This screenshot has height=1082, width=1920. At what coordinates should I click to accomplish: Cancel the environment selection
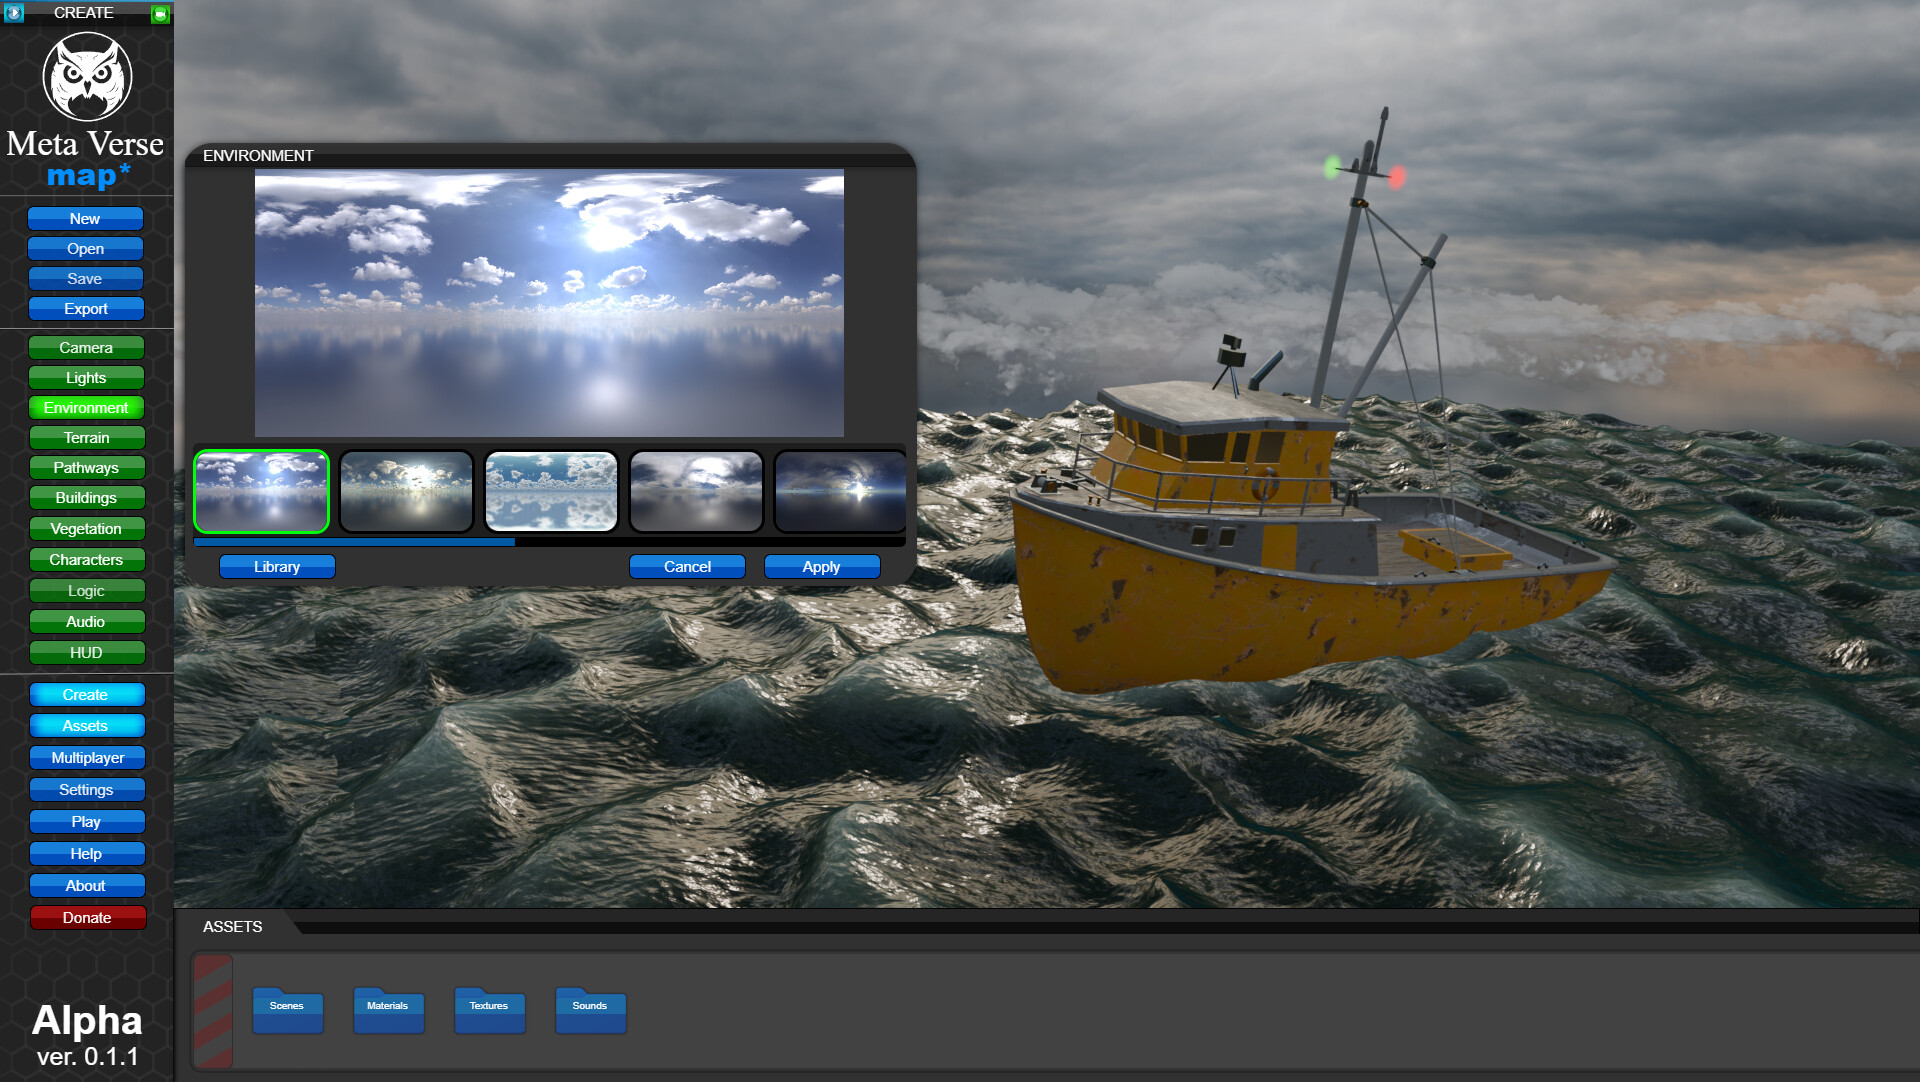point(687,567)
